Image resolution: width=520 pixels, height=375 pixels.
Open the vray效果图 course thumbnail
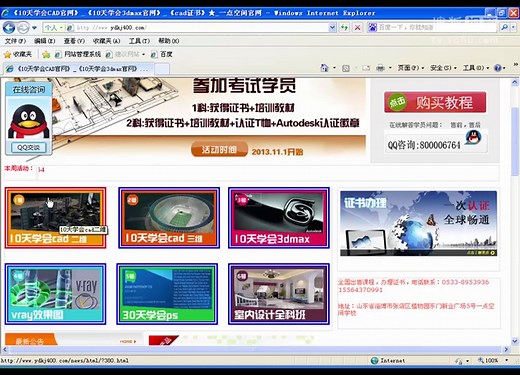click(55, 294)
